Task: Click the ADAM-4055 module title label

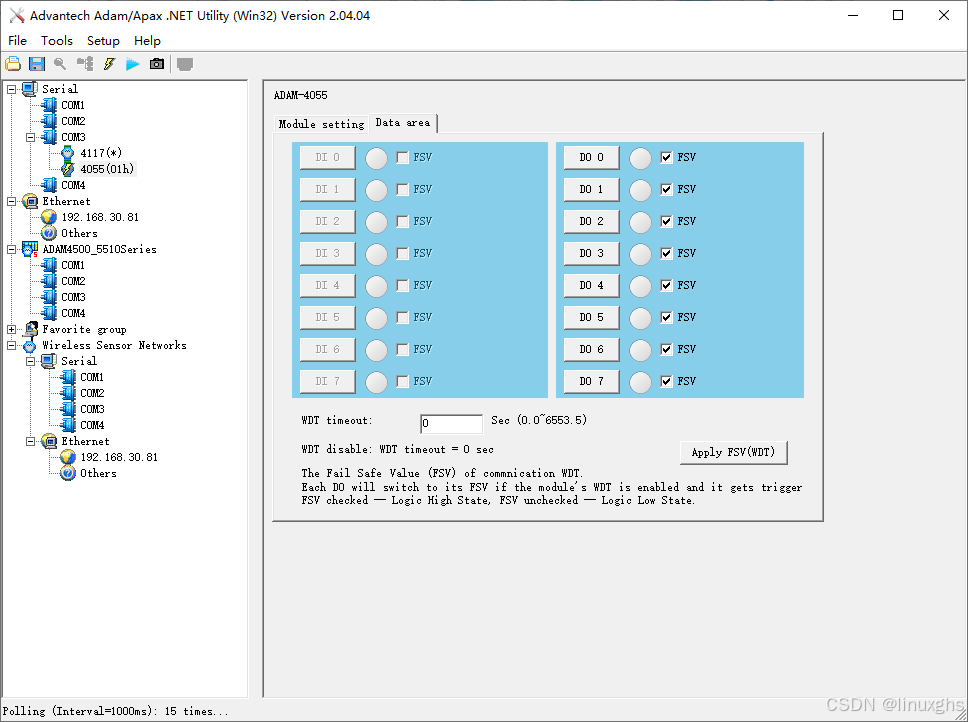Action: pyautogui.click(x=301, y=95)
